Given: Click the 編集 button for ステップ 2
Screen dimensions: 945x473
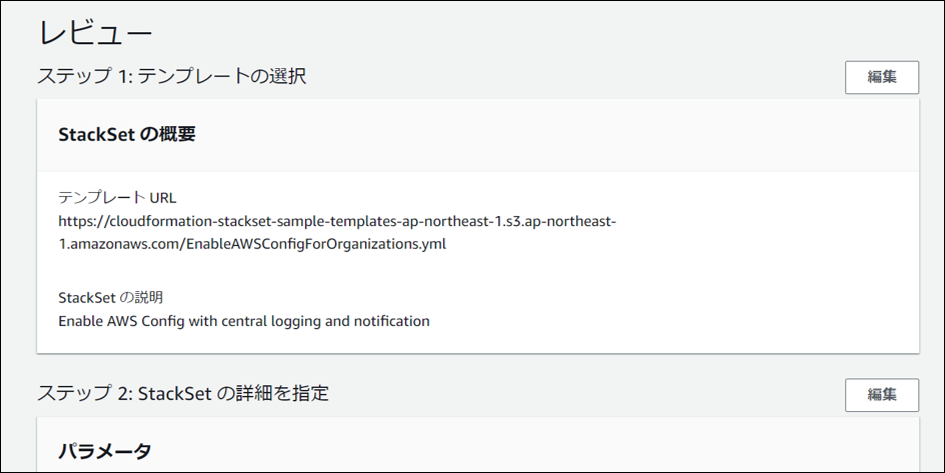Looking at the screenshot, I should (x=881, y=394).
